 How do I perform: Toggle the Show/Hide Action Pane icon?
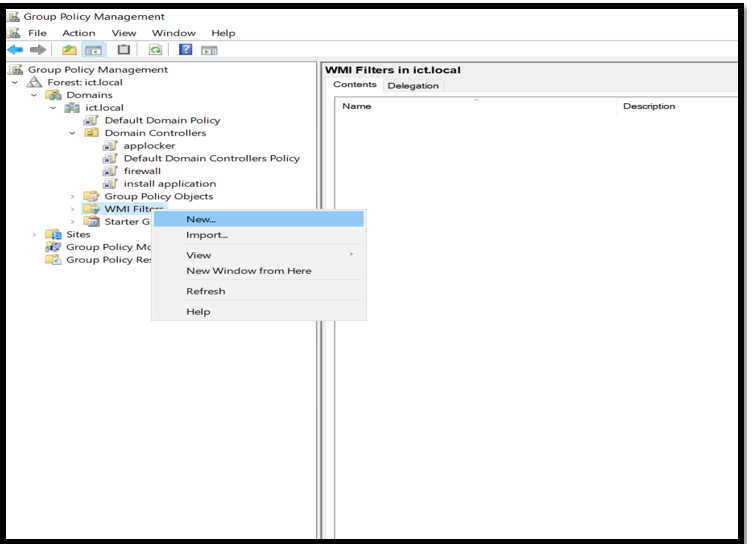click(209, 50)
